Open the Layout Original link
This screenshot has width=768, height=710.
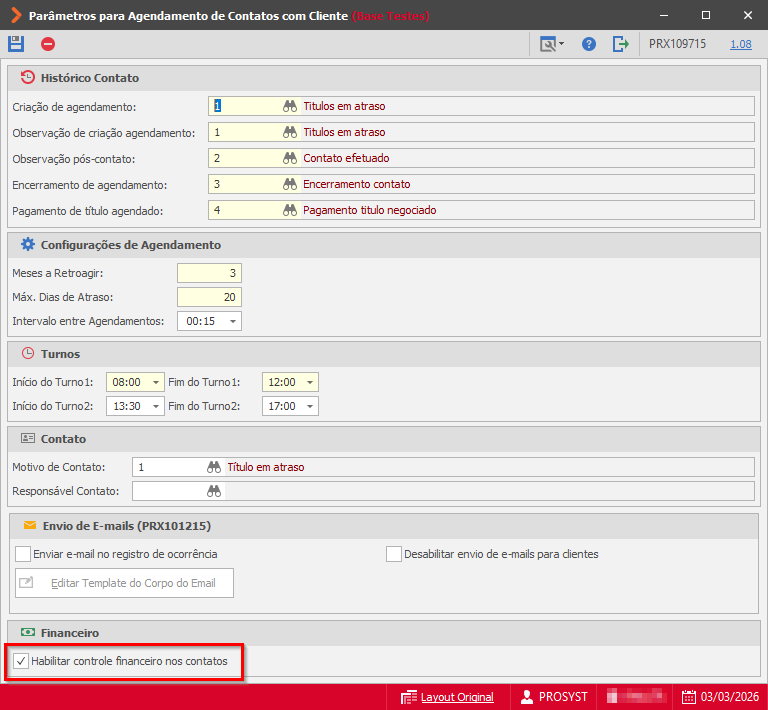click(x=457, y=697)
